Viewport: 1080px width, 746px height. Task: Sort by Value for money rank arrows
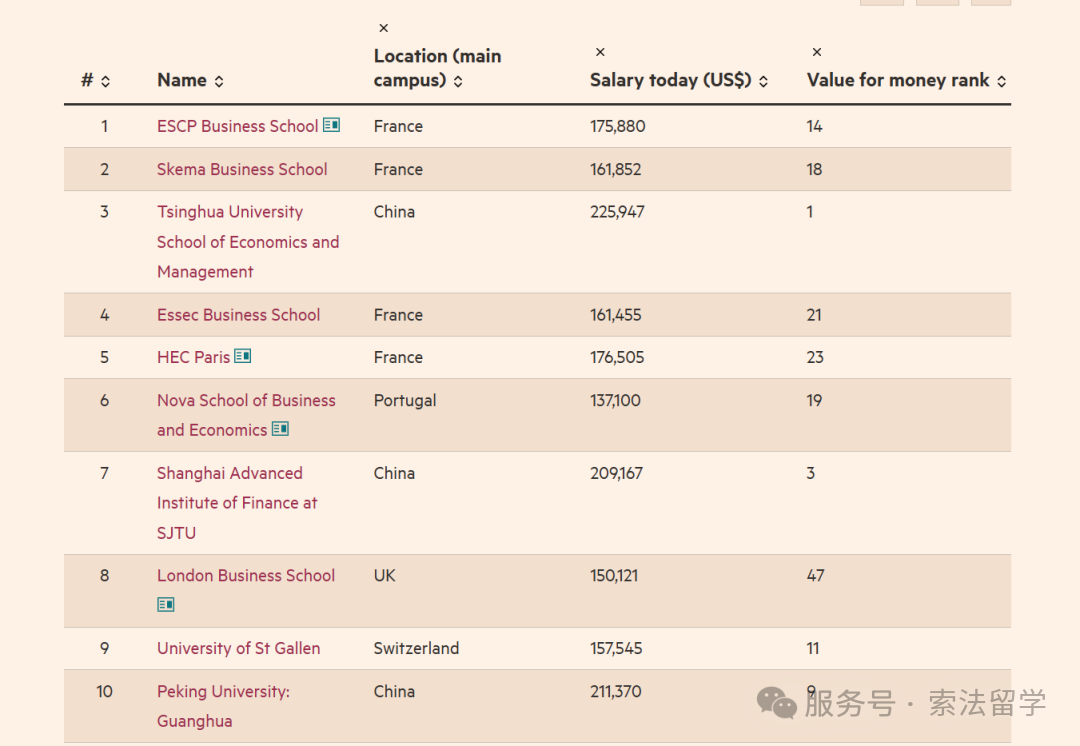click(x=1001, y=81)
